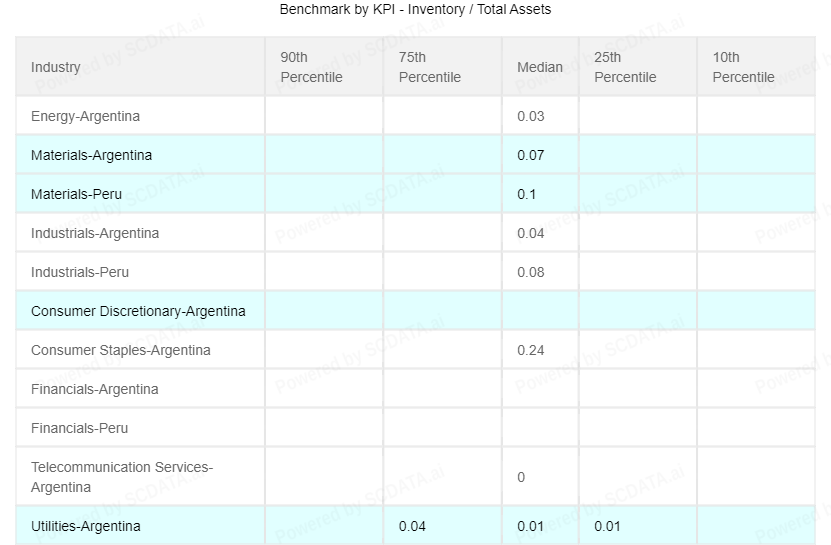Select the Utilities-Argentina row label
Image resolution: width=831 pixels, height=545 pixels.
[86, 526]
